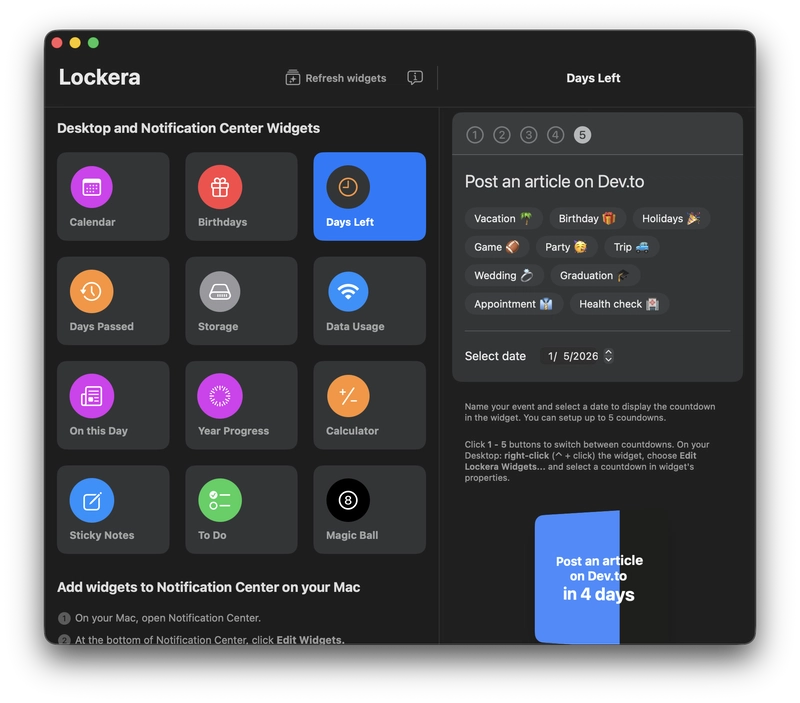
Task: Click 'Add widgets to Notification Center' heading
Action: click(209, 587)
